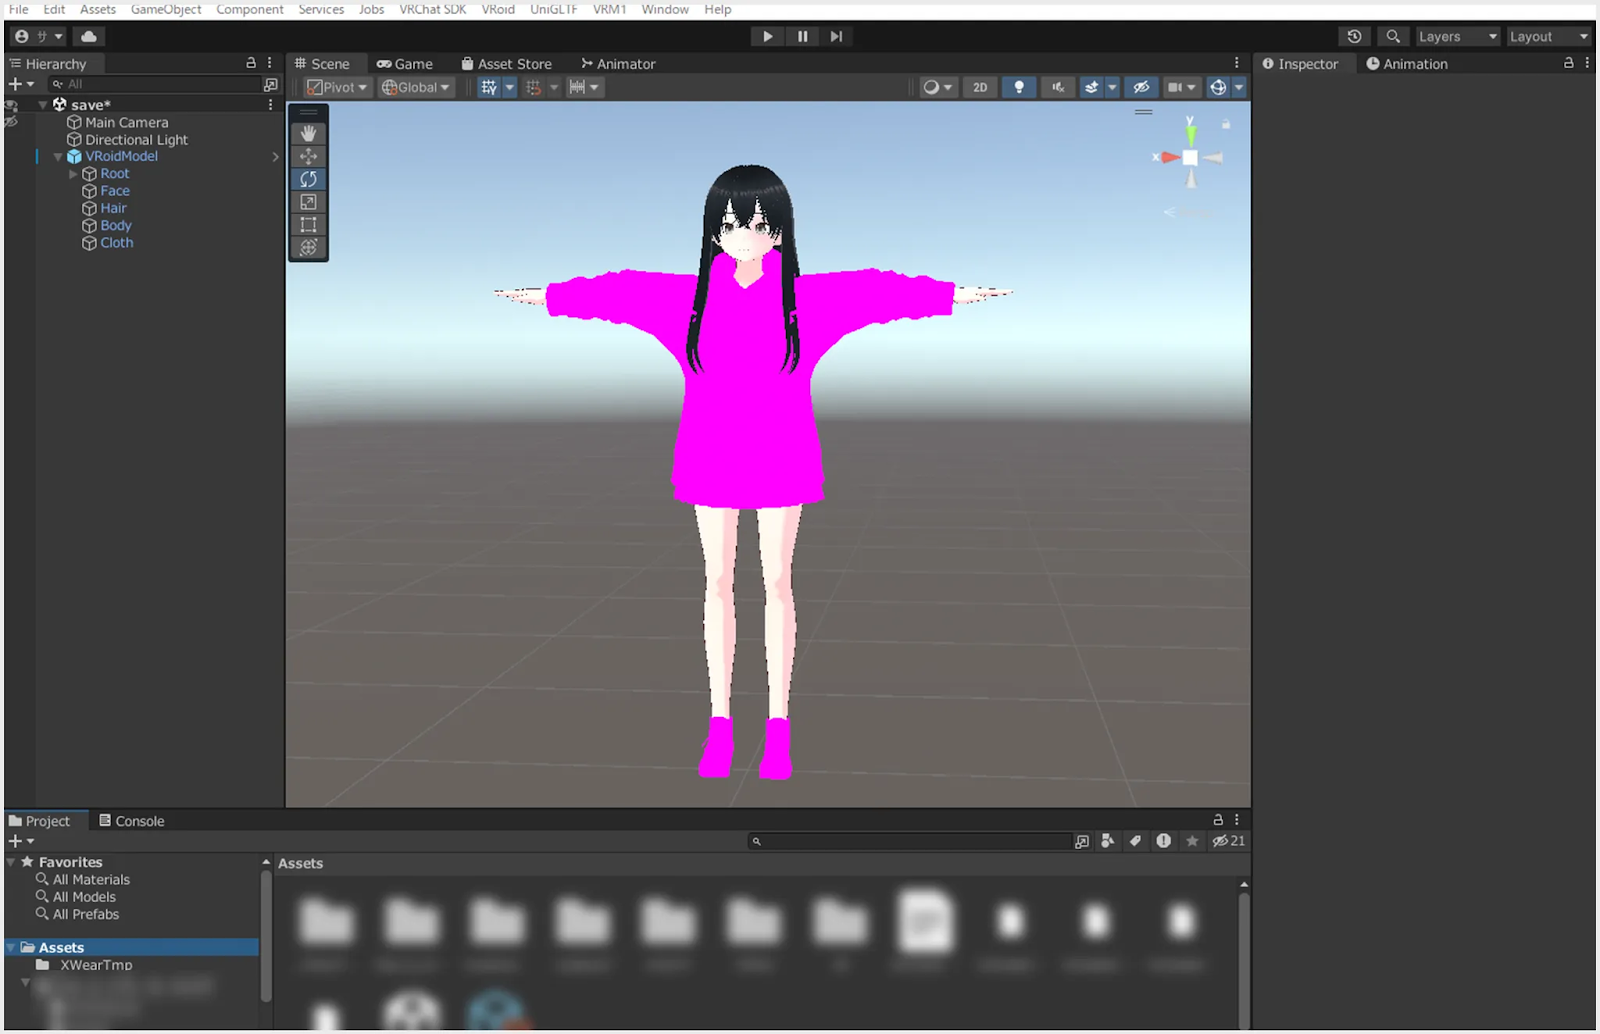Open the Layers dropdown

click(x=1457, y=36)
